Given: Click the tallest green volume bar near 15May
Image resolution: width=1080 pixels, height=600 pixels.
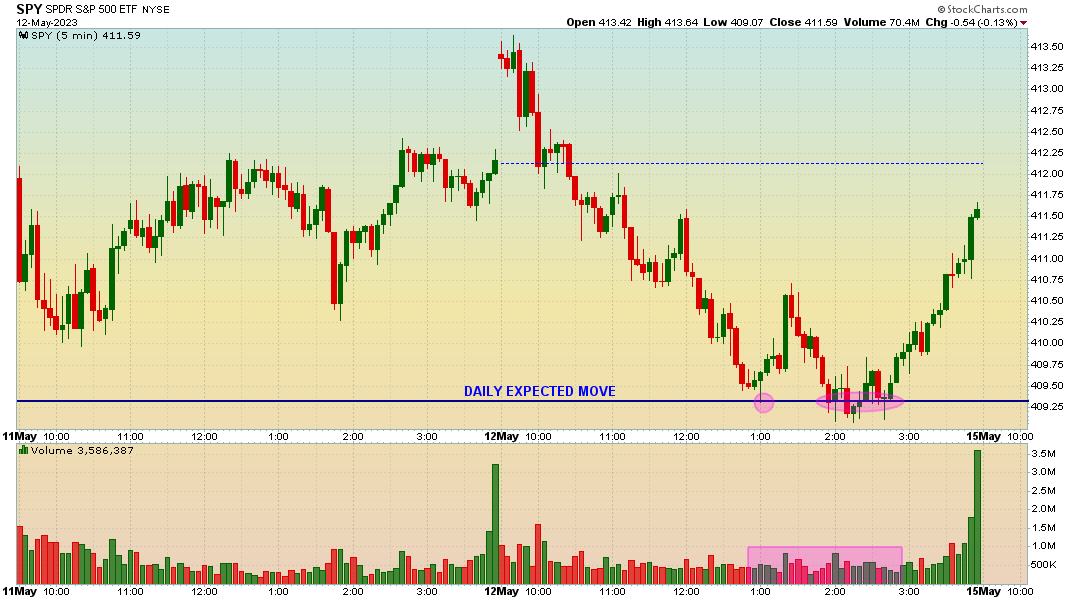Looking at the screenshot, I should coord(977,517).
